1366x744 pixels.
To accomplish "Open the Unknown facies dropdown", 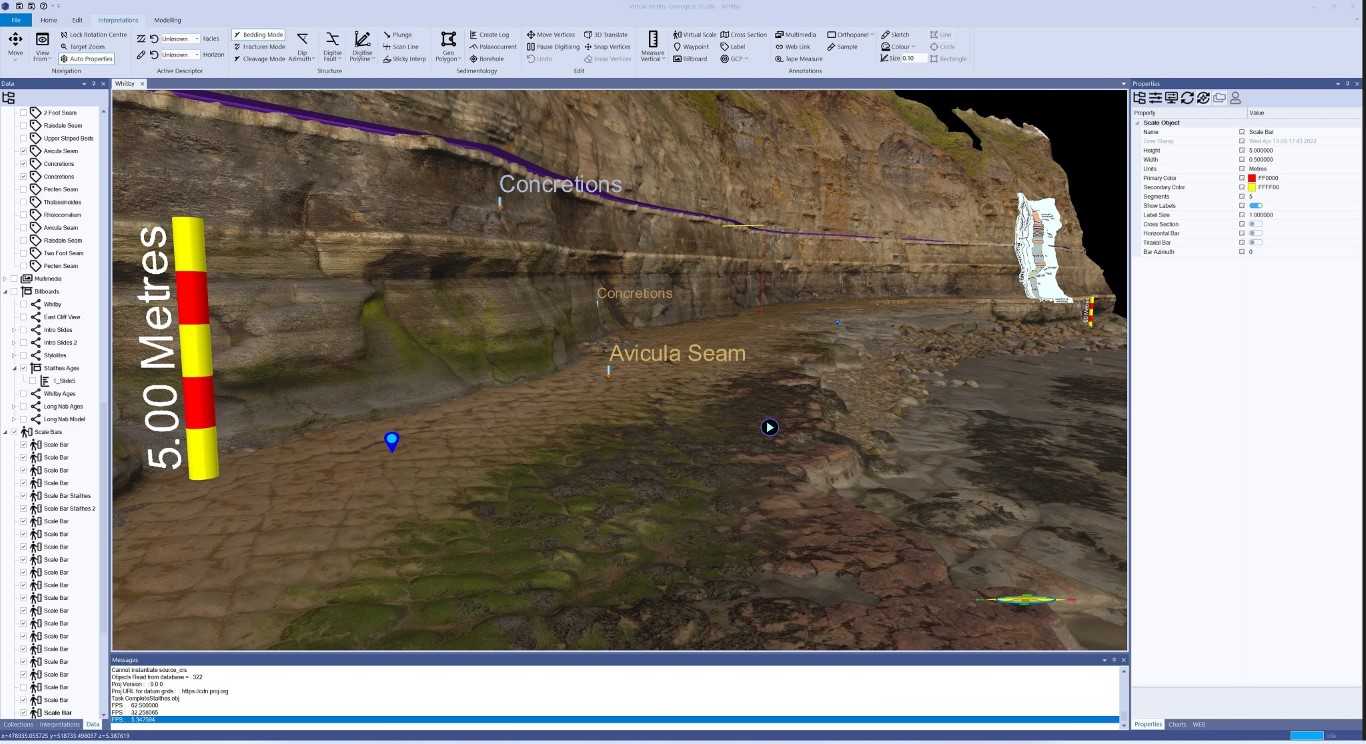I will tap(196, 38).
